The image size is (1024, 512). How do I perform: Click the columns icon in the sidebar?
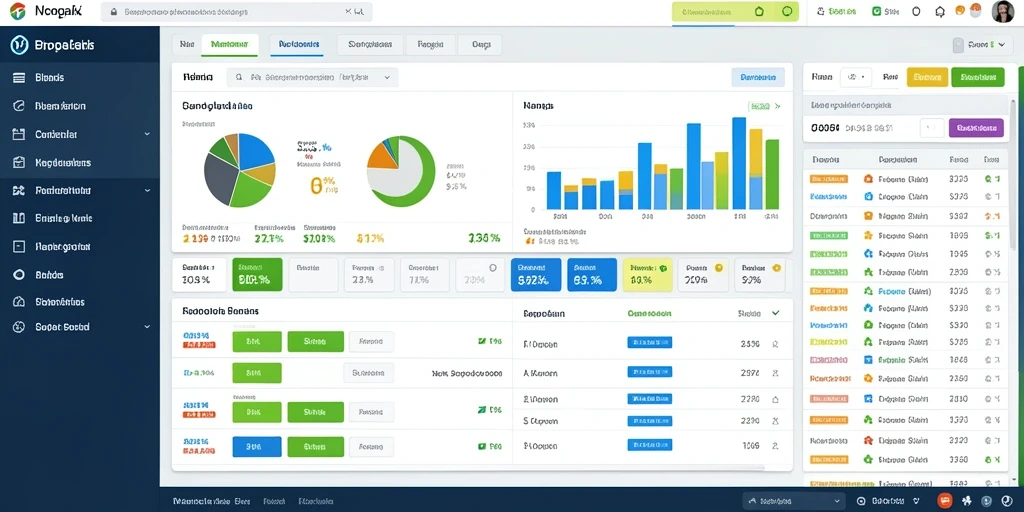pos(18,218)
